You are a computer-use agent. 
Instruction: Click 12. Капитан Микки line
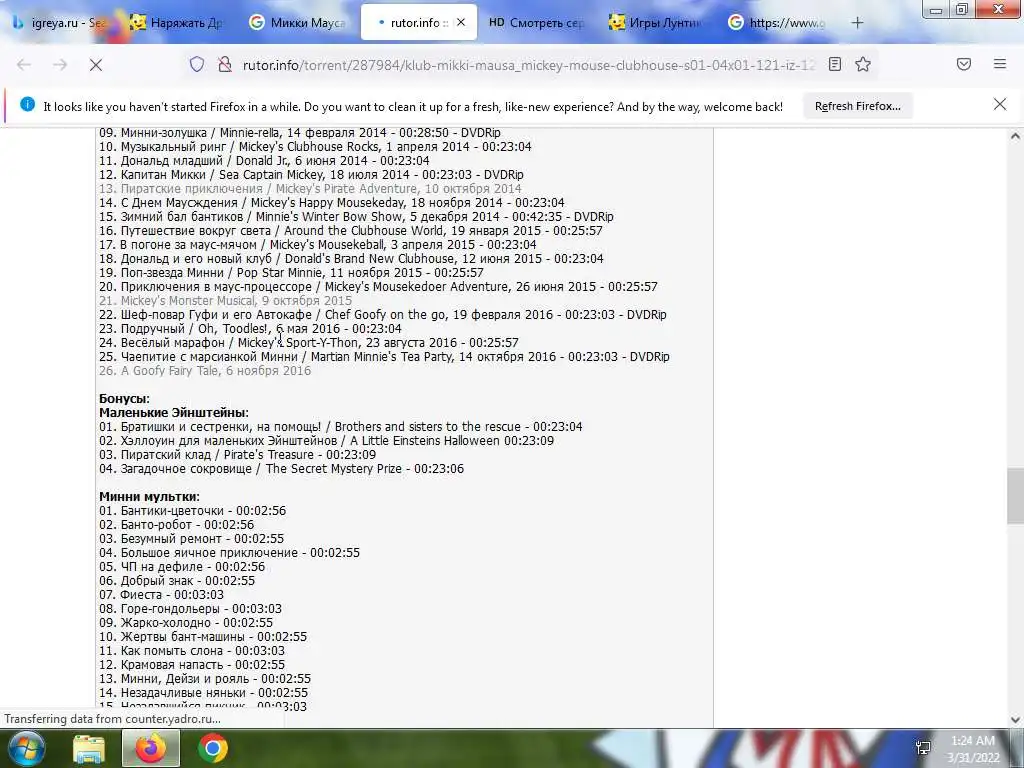click(x=311, y=175)
